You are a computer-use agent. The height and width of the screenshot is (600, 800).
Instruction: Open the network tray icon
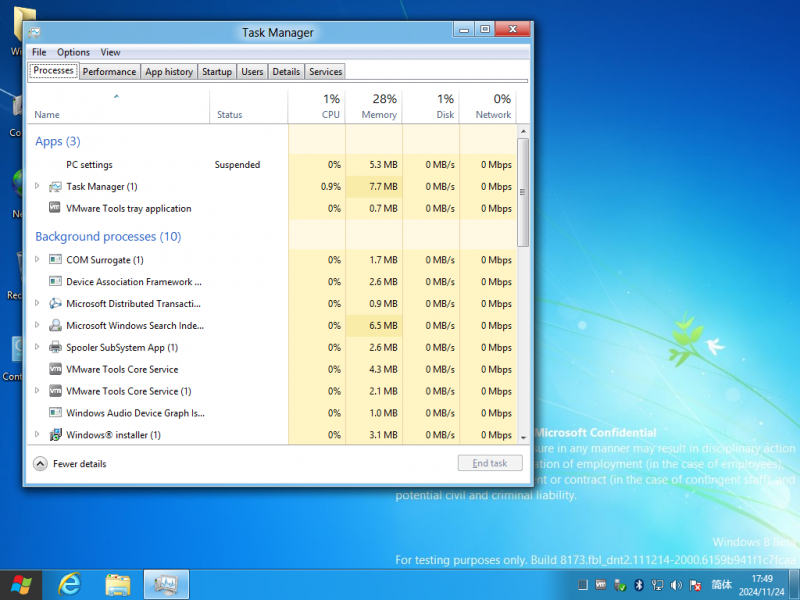(x=658, y=585)
